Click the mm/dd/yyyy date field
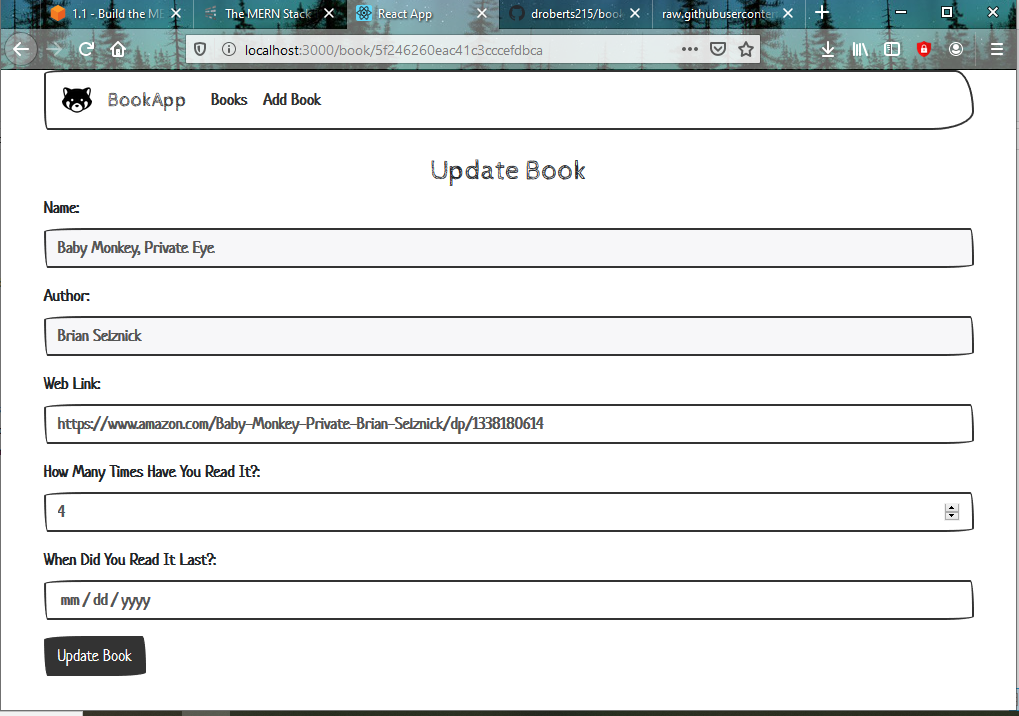1019x716 pixels. (509, 600)
